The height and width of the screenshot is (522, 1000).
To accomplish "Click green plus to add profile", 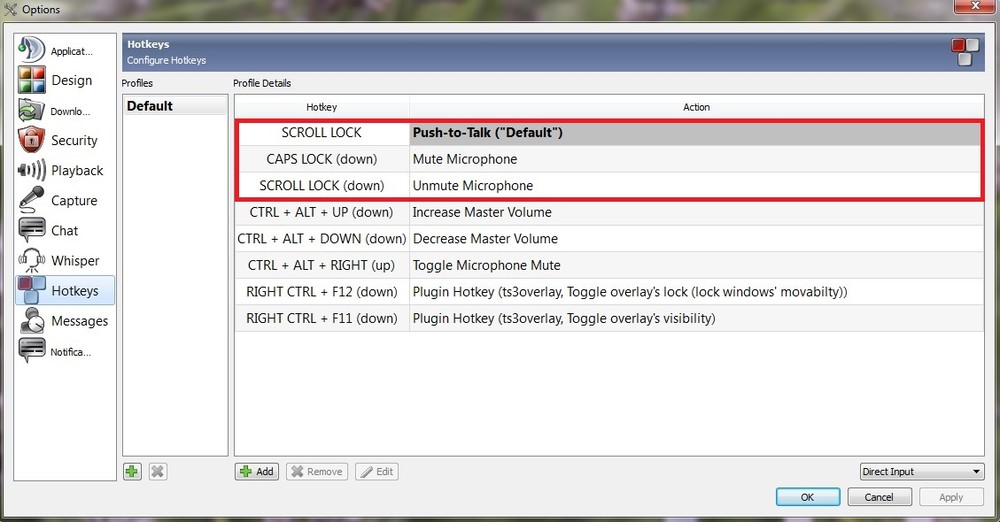I will pos(132,472).
